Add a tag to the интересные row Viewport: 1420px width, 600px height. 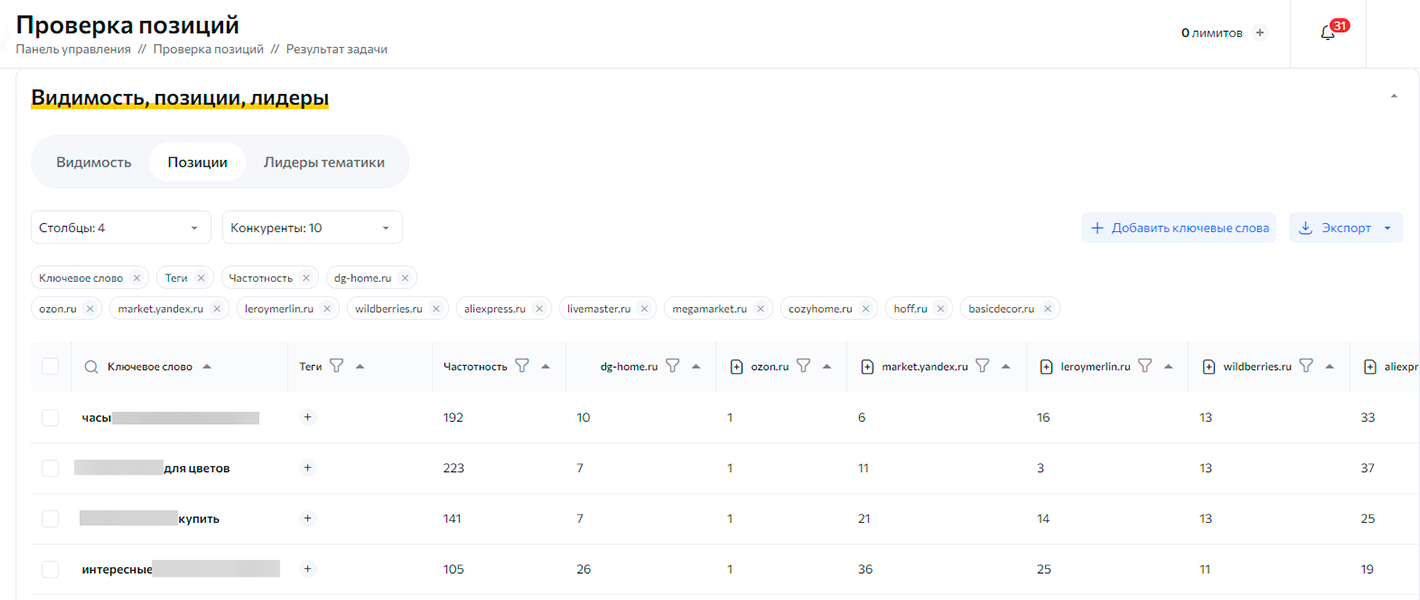[308, 569]
